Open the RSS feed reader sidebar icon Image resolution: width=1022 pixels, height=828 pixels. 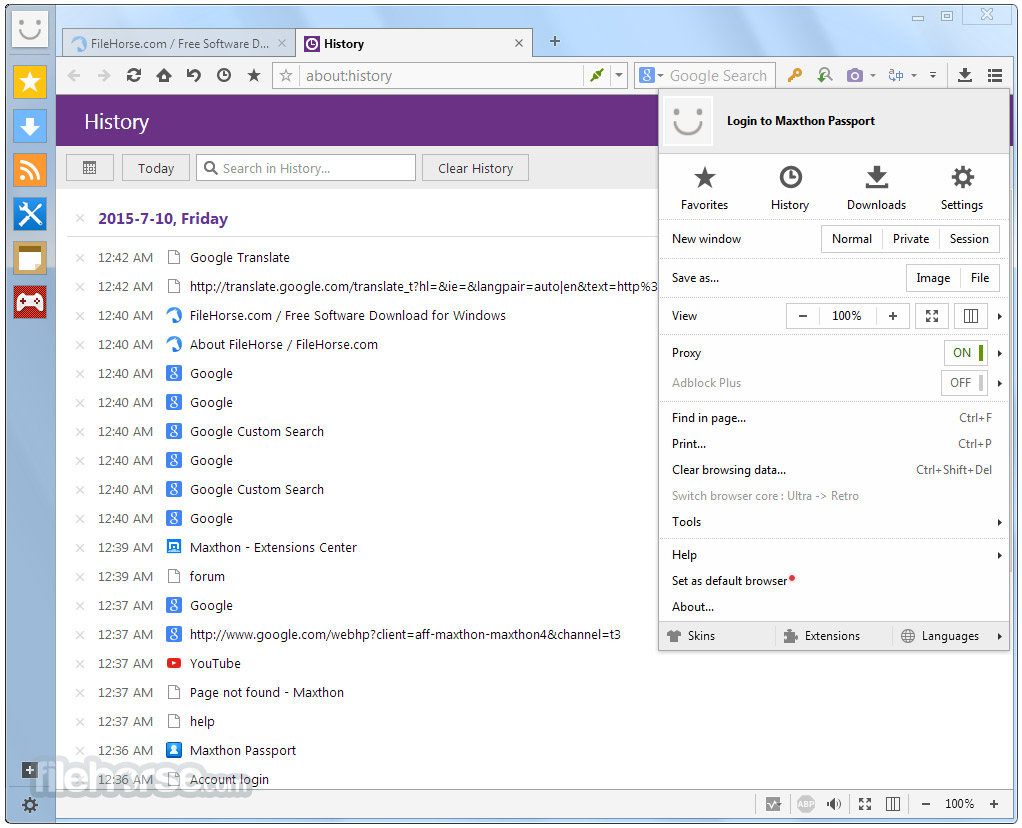pyautogui.click(x=30, y=170)
